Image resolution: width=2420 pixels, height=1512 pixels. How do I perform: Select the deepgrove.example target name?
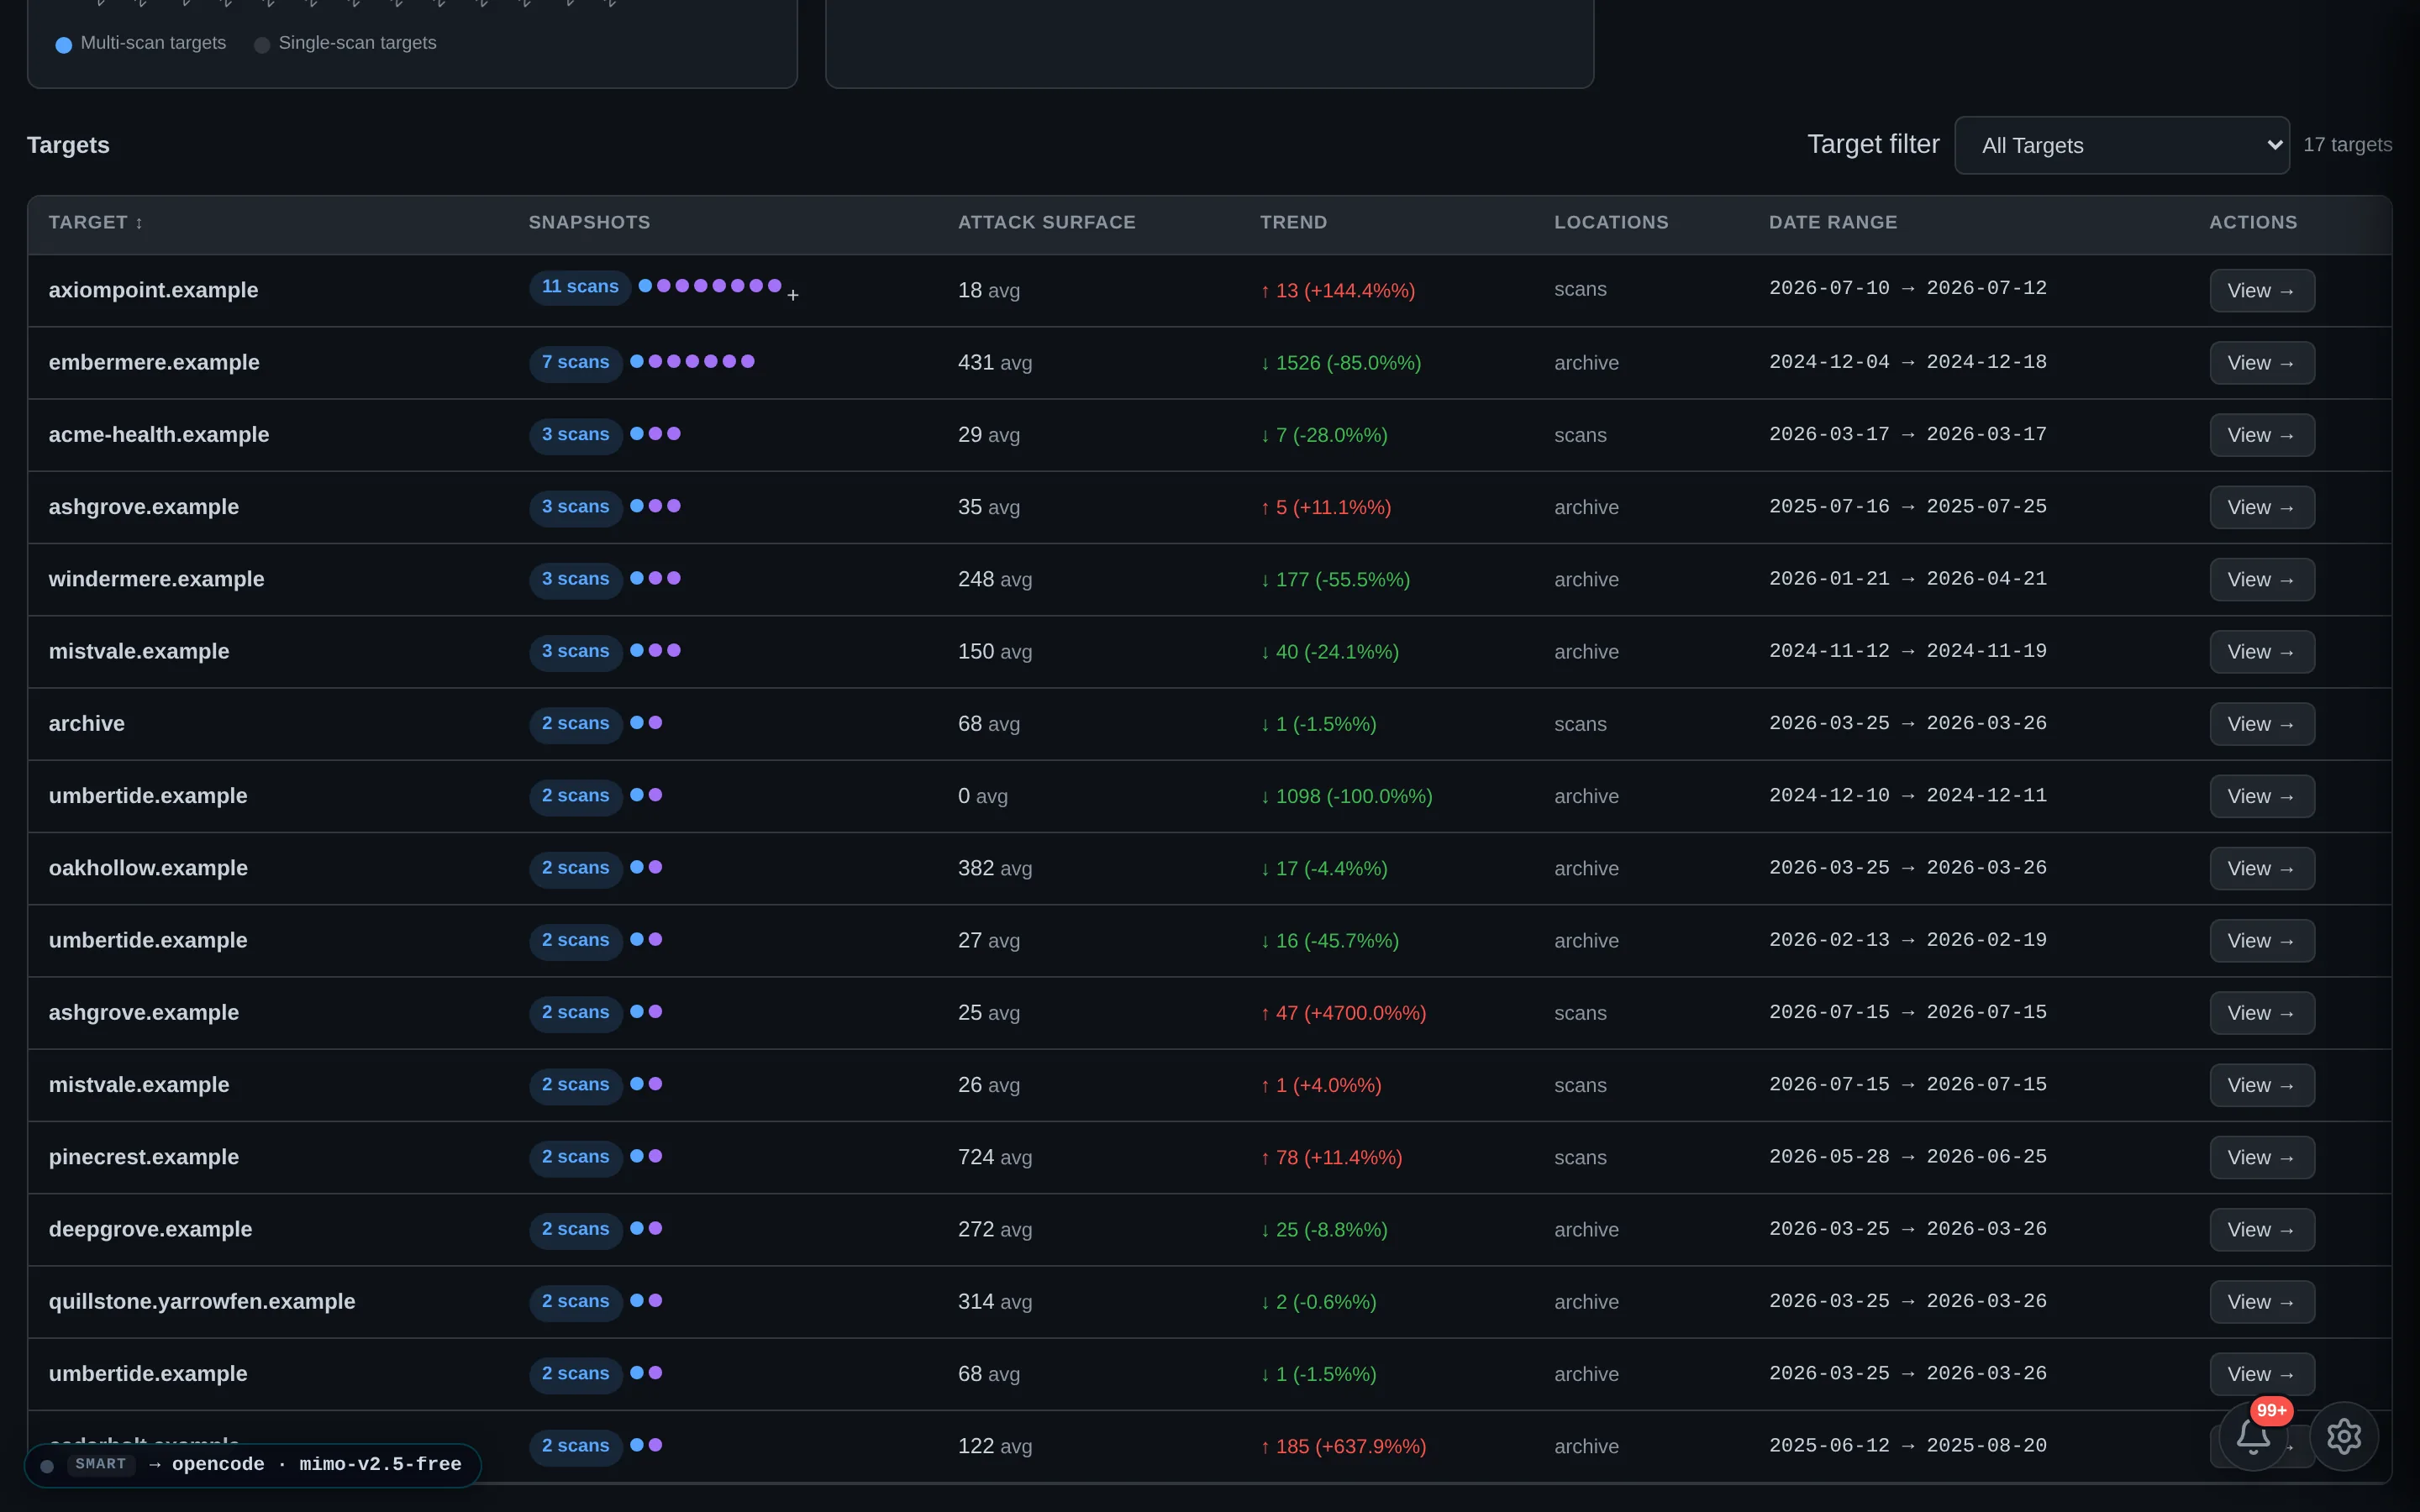(151, 1229)
